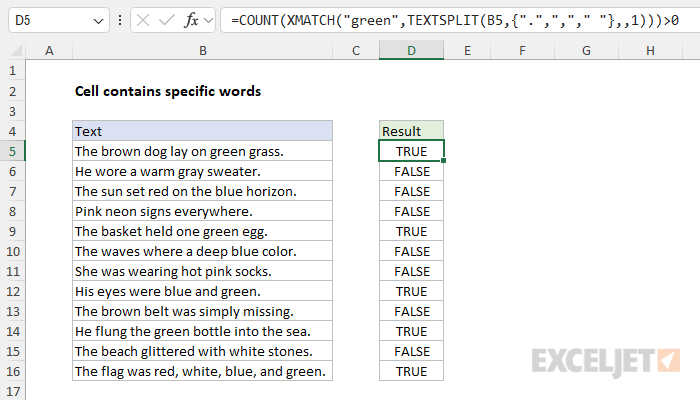Viewport: 700px width, 400px height.
Task: Click the FALSE result in row 11
Action: coord(411,271)
